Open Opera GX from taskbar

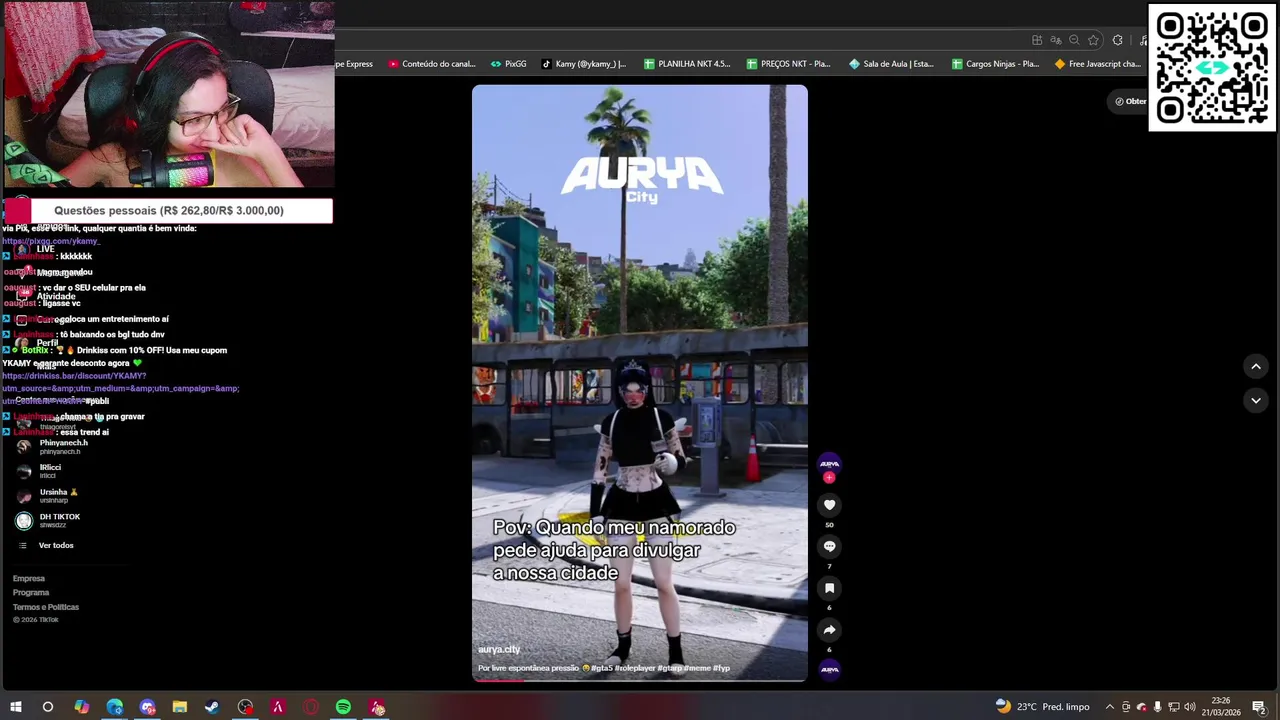tap(311, 707)
